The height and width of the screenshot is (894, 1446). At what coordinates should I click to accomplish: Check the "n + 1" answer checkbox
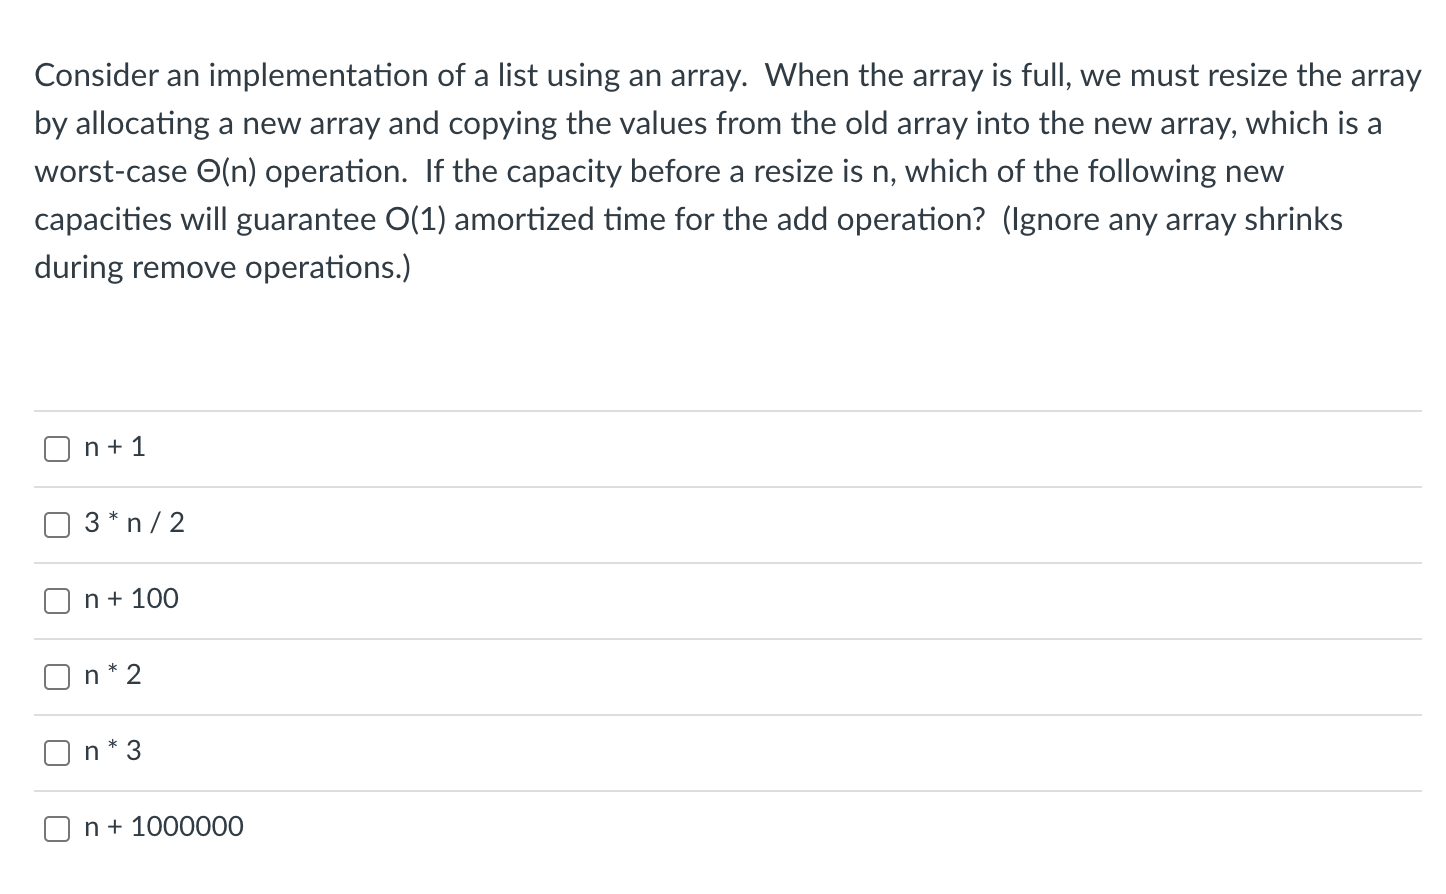(x=57, y=449)
